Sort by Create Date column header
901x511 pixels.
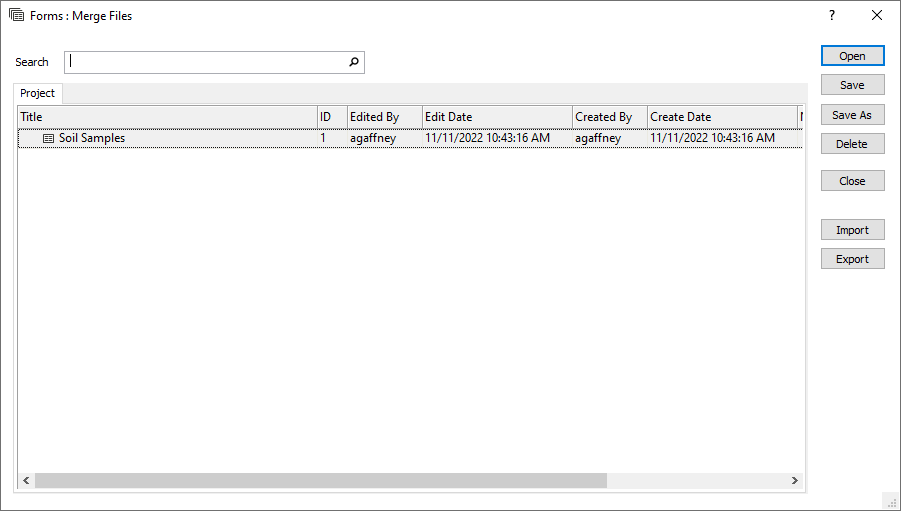pos(721,117)
